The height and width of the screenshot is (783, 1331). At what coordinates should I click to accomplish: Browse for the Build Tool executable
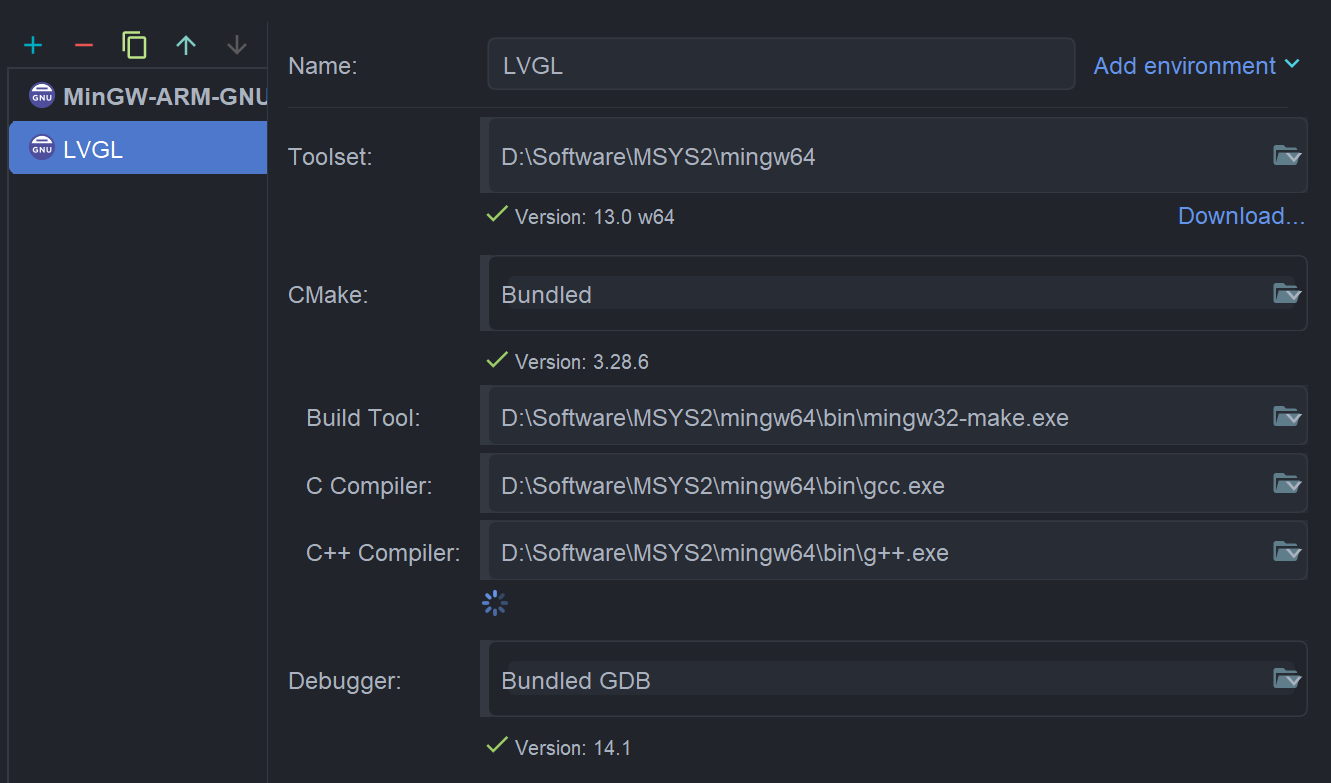(x=1286, y=416)
